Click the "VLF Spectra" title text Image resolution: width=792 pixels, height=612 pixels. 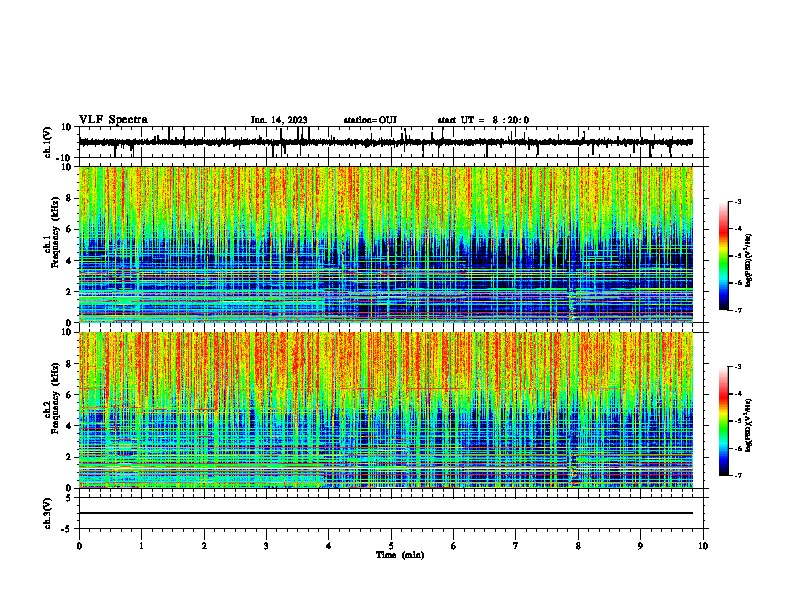tap(113, 120)
